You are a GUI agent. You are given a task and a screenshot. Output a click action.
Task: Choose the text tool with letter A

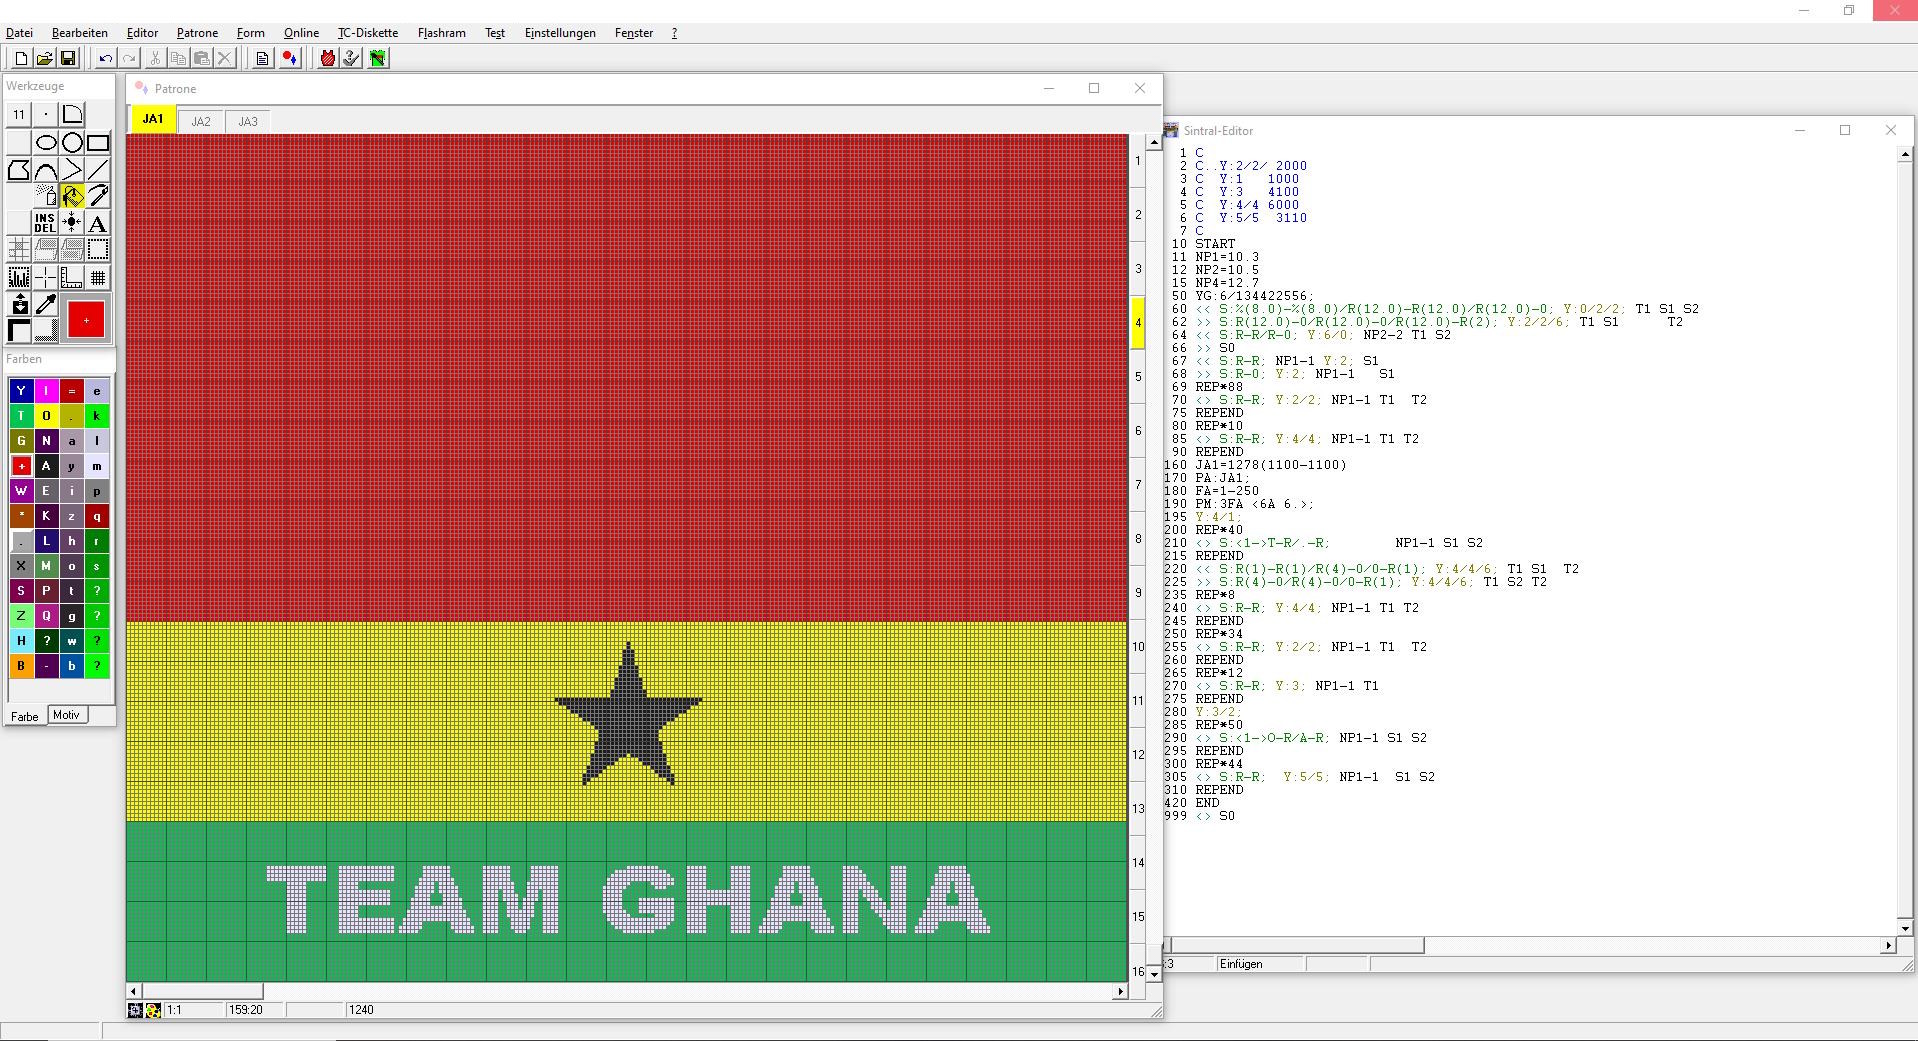pyautogui.click(x=98, y=223)
